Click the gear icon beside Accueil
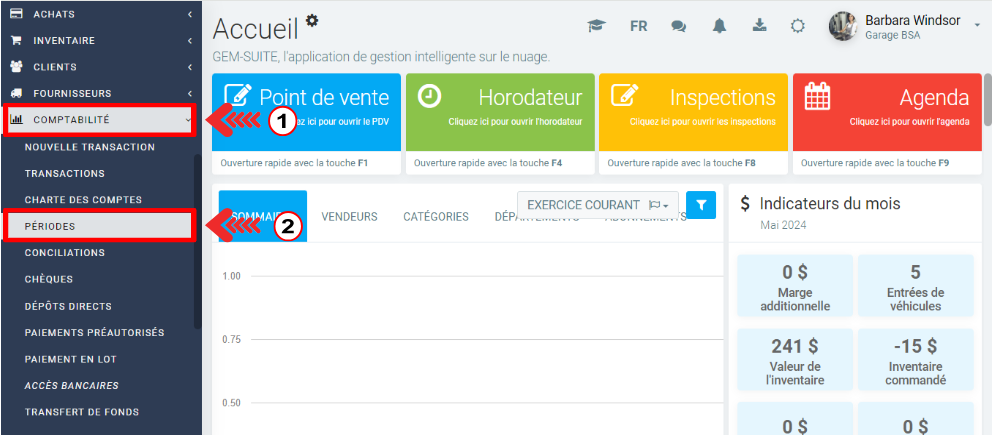The height and width of the screenshot is (435, 992). click(x=312, y=20)
